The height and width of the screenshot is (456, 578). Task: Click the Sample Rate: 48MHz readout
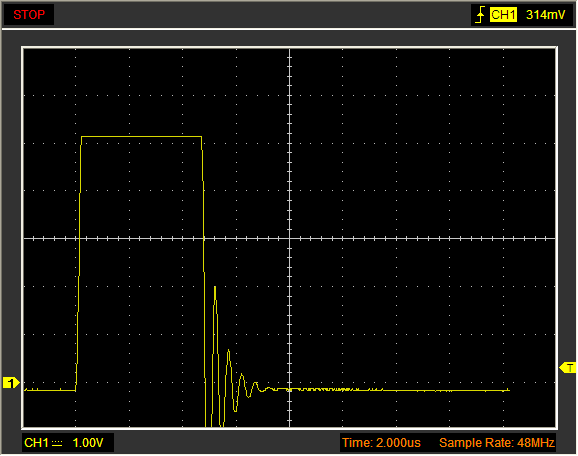pyautogui.click(x=497, y=443)
